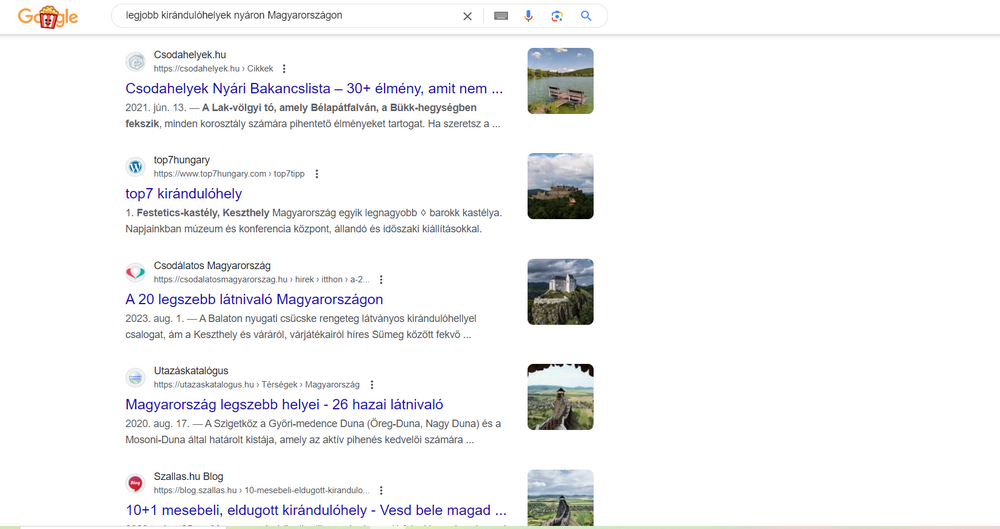Screen dimensions: 1000x529
Task: Open the top7 kirándulóhely result link
Action: coord(184,194)
